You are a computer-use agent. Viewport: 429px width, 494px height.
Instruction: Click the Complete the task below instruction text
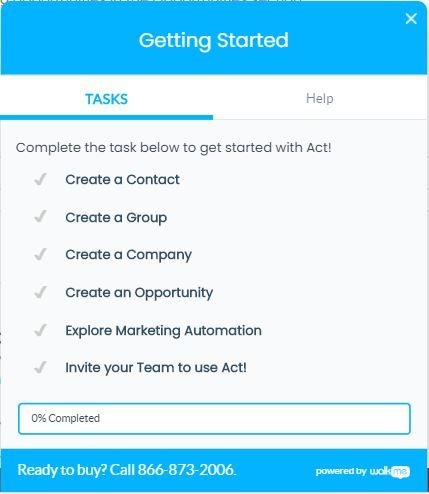174,147
